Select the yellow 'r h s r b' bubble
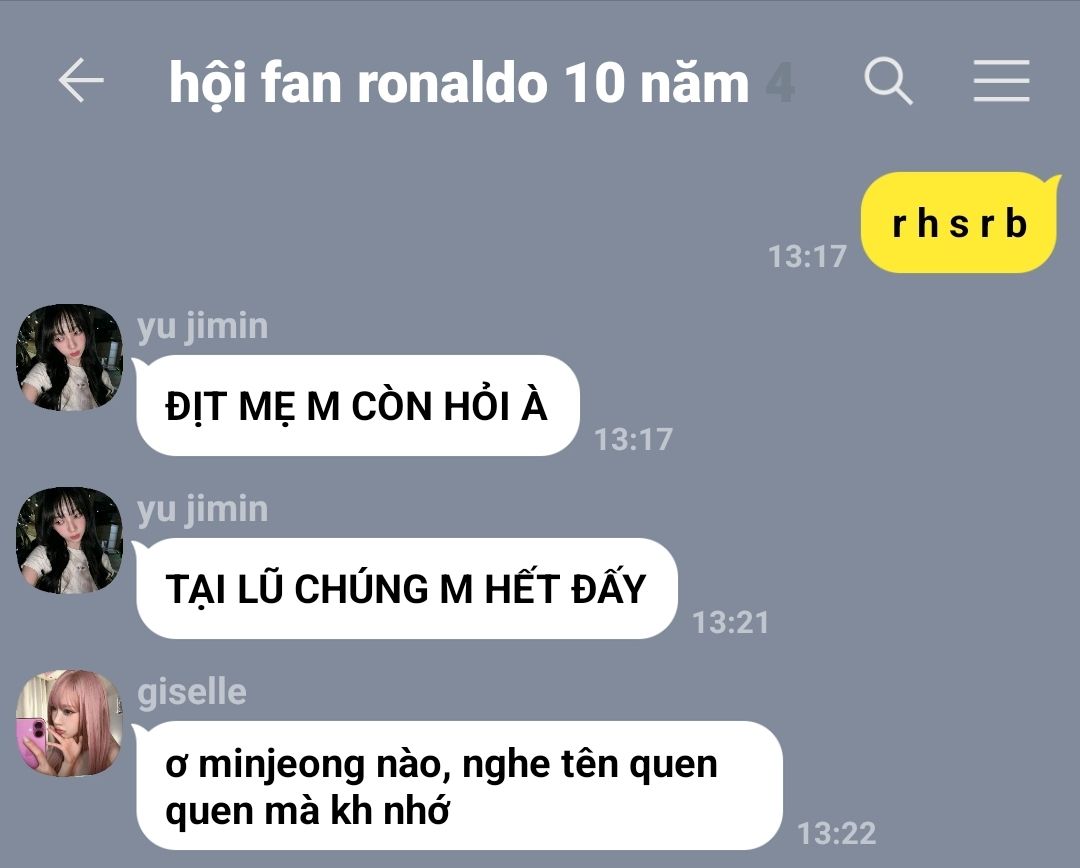Viewport: 1080px width, 868px height. click(960, 223)
